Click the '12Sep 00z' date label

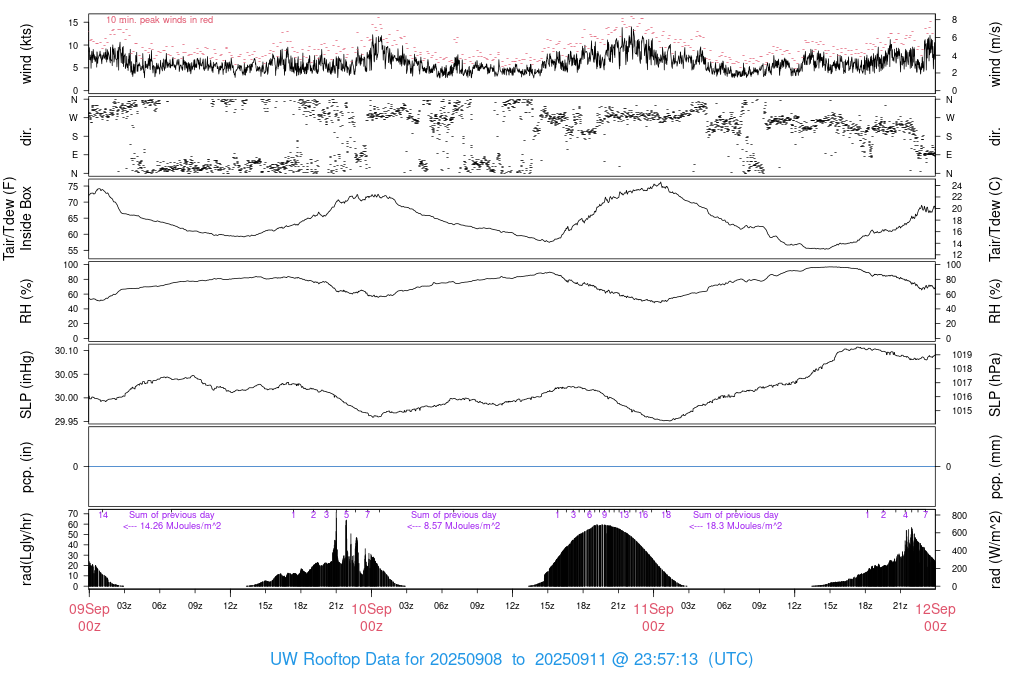pyautogui.click(x=935, y=618)
